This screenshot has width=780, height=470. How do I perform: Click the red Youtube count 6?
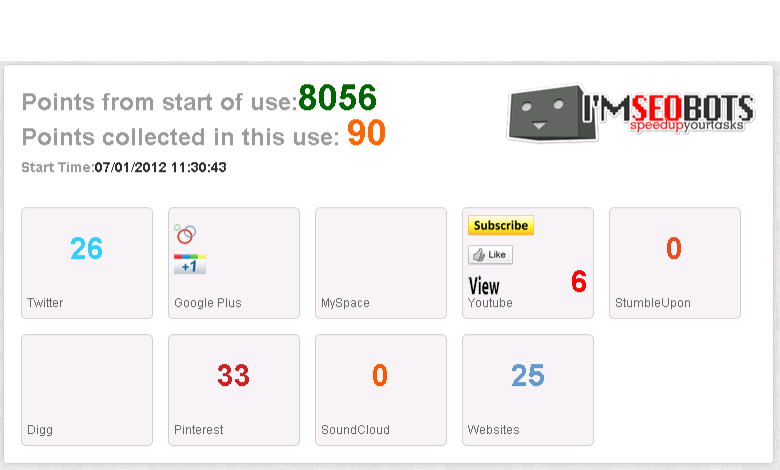(x=579, y=282)
